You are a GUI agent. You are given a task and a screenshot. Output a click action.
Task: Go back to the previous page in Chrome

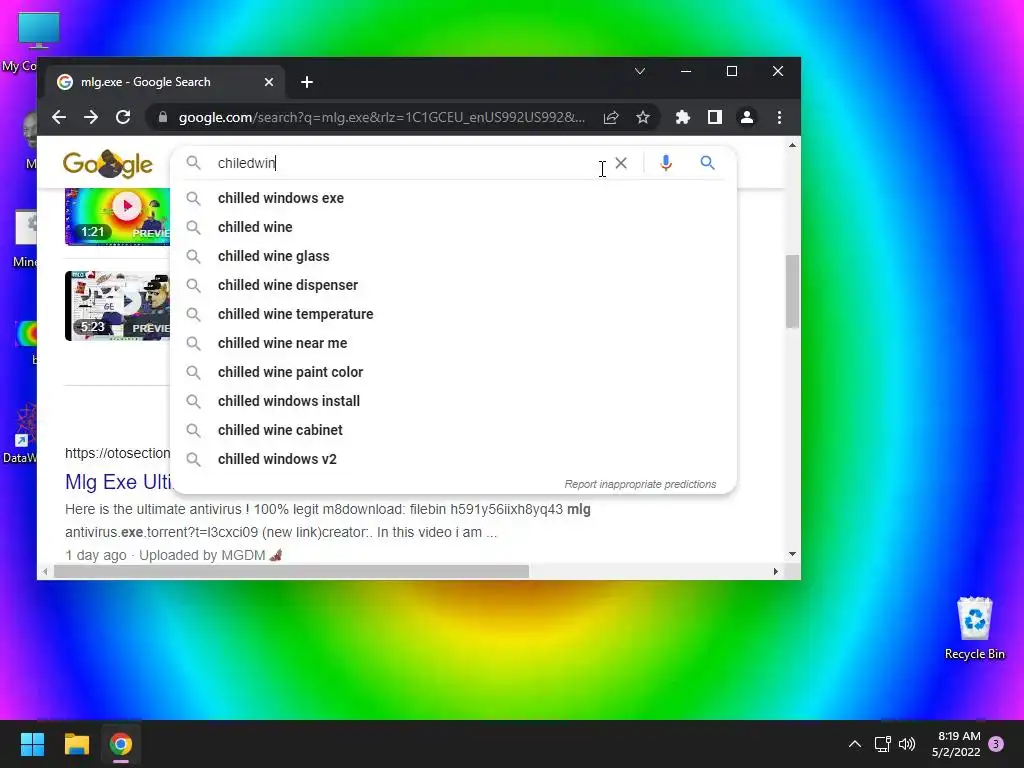tap(59, 118)
